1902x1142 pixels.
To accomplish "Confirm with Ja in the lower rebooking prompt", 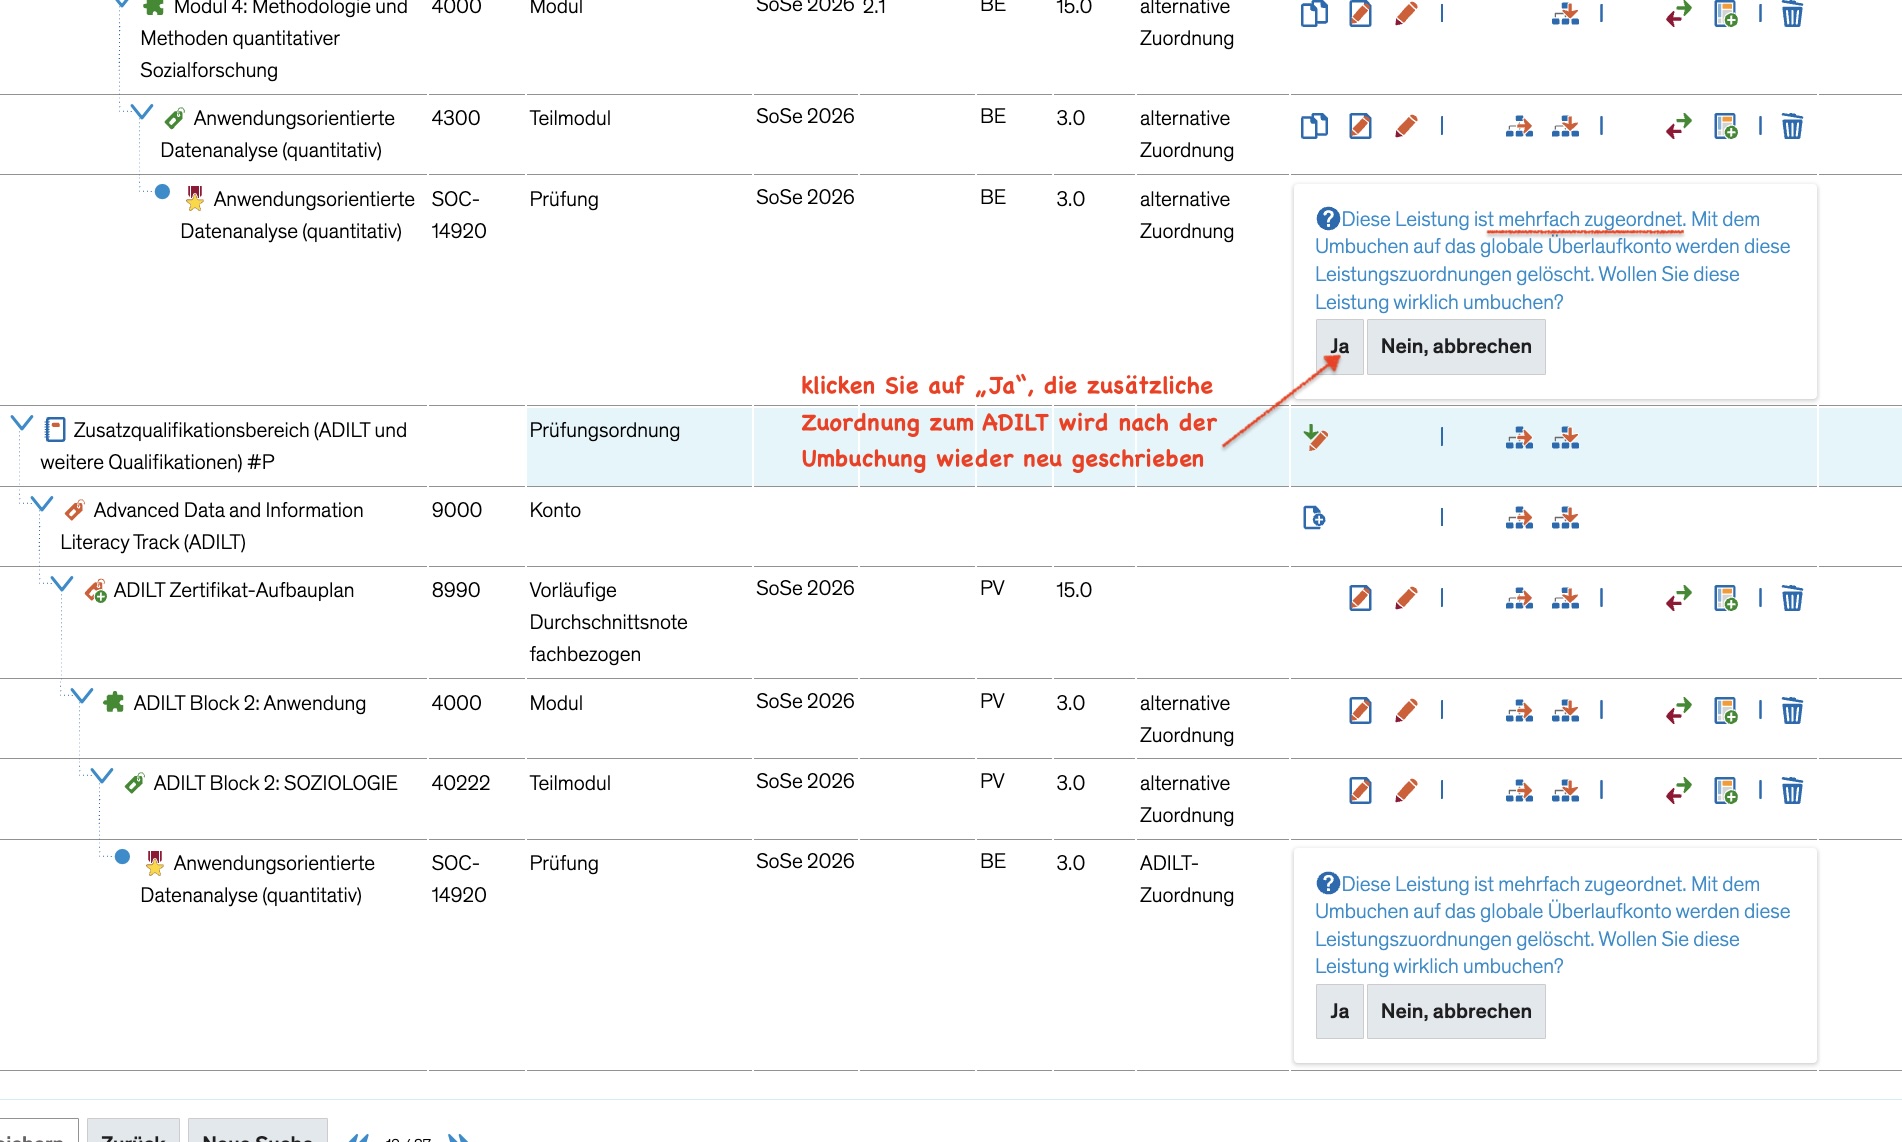I will (x=1339, y=1011).
